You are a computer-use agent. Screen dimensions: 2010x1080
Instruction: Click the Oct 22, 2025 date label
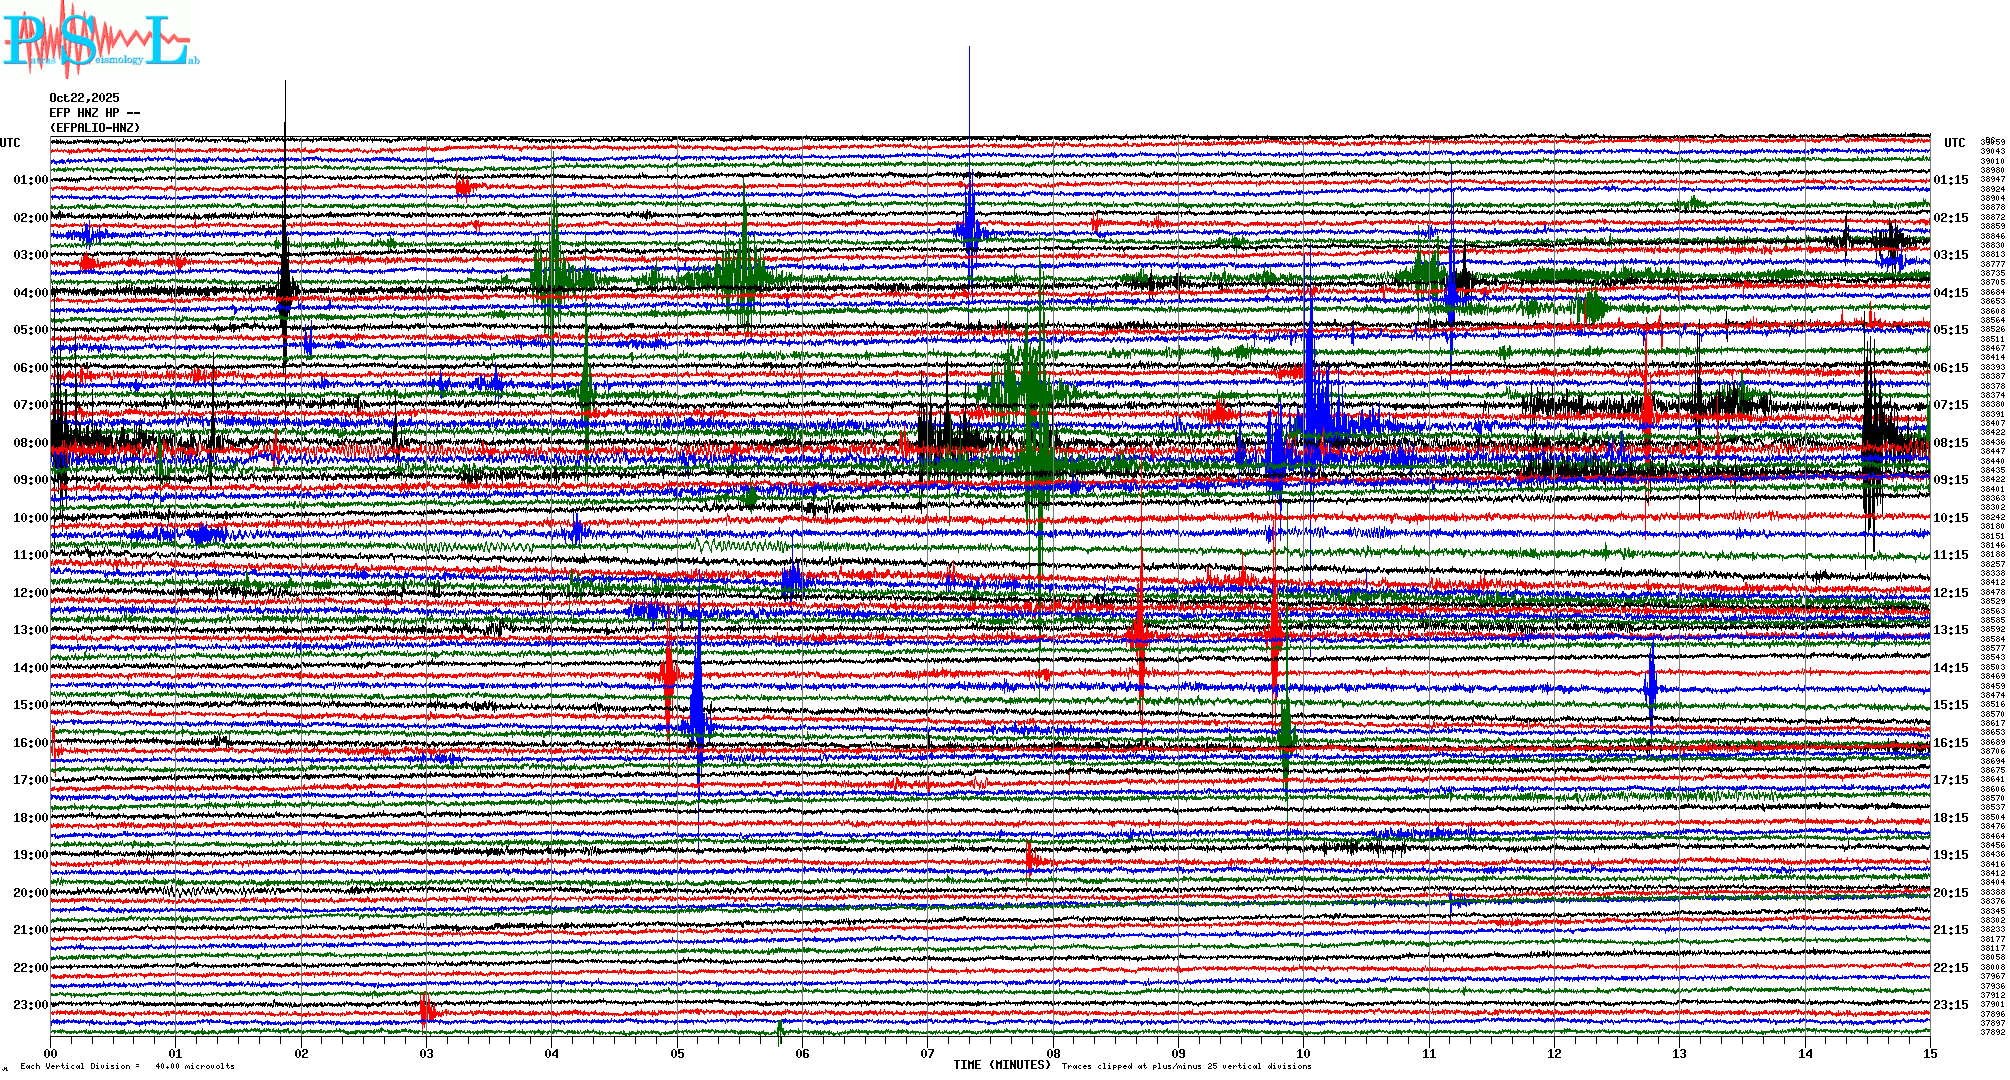(x=84, y=98)
